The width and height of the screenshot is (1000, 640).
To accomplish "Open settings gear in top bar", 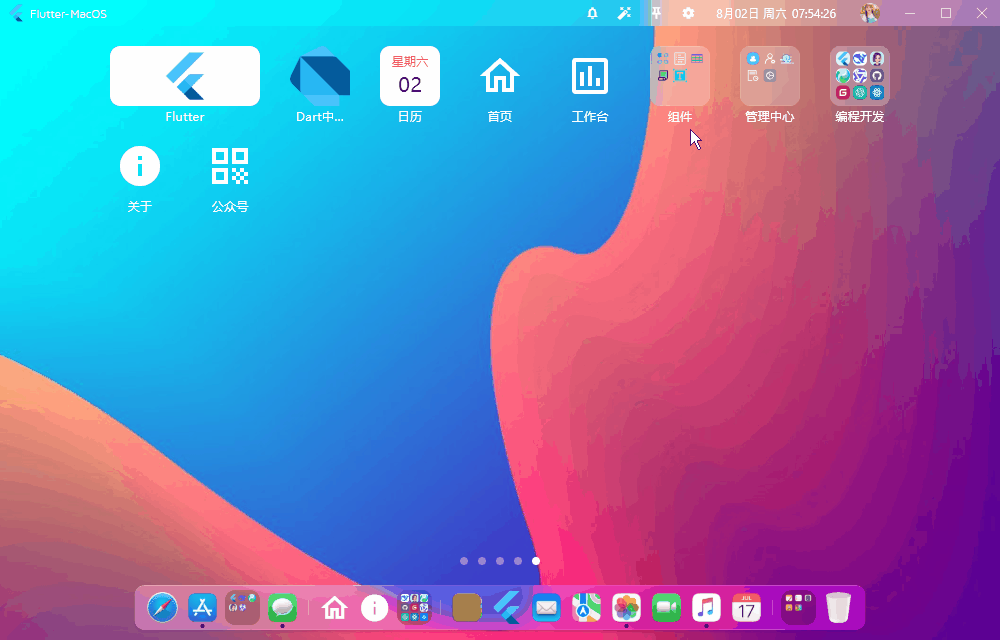I will 688,14.
